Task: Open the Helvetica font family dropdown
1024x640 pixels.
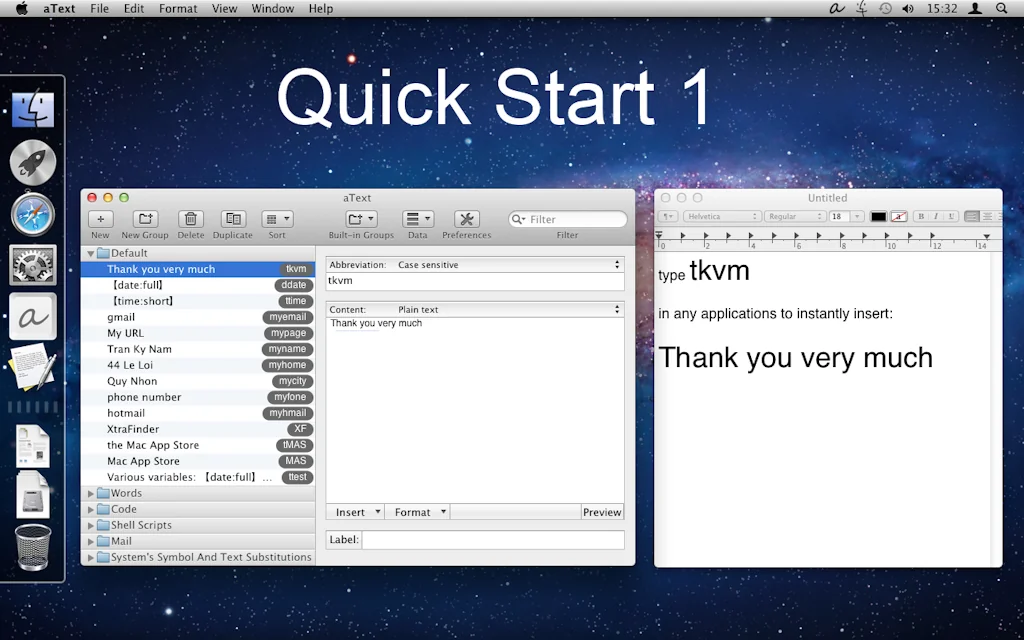Action: (x=722, y=216)
